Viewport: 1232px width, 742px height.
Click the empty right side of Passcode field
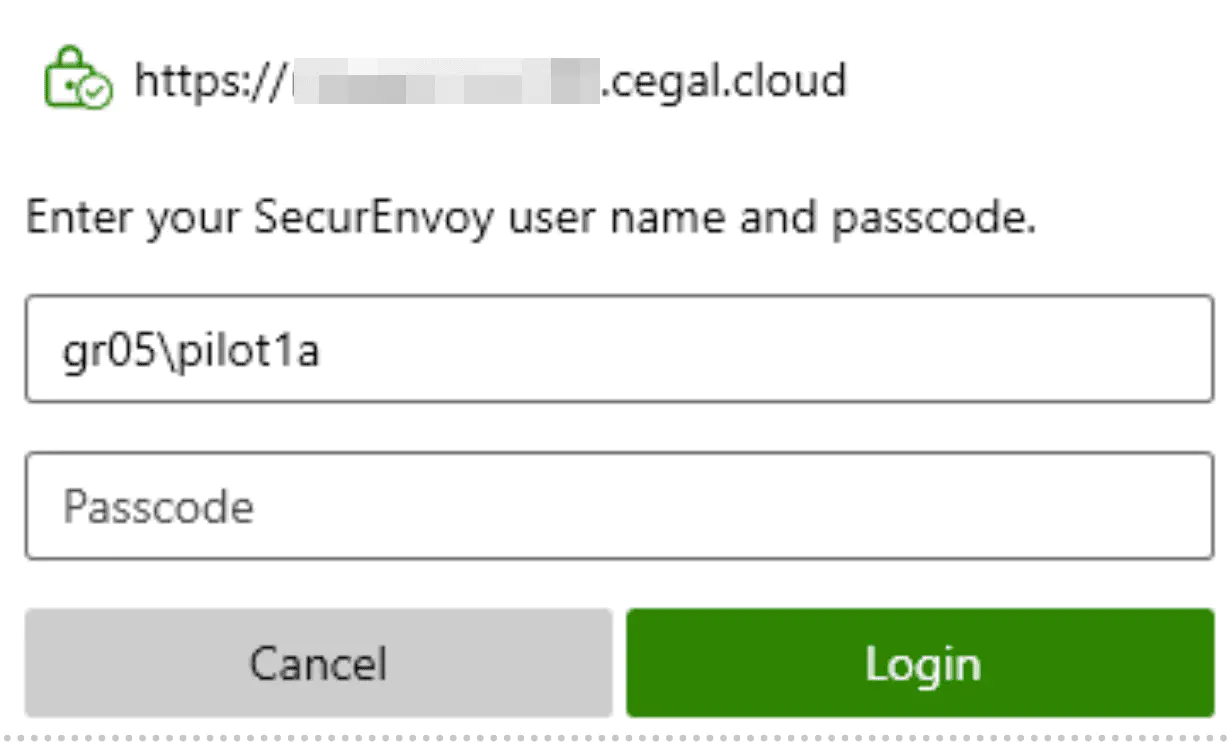900,506
